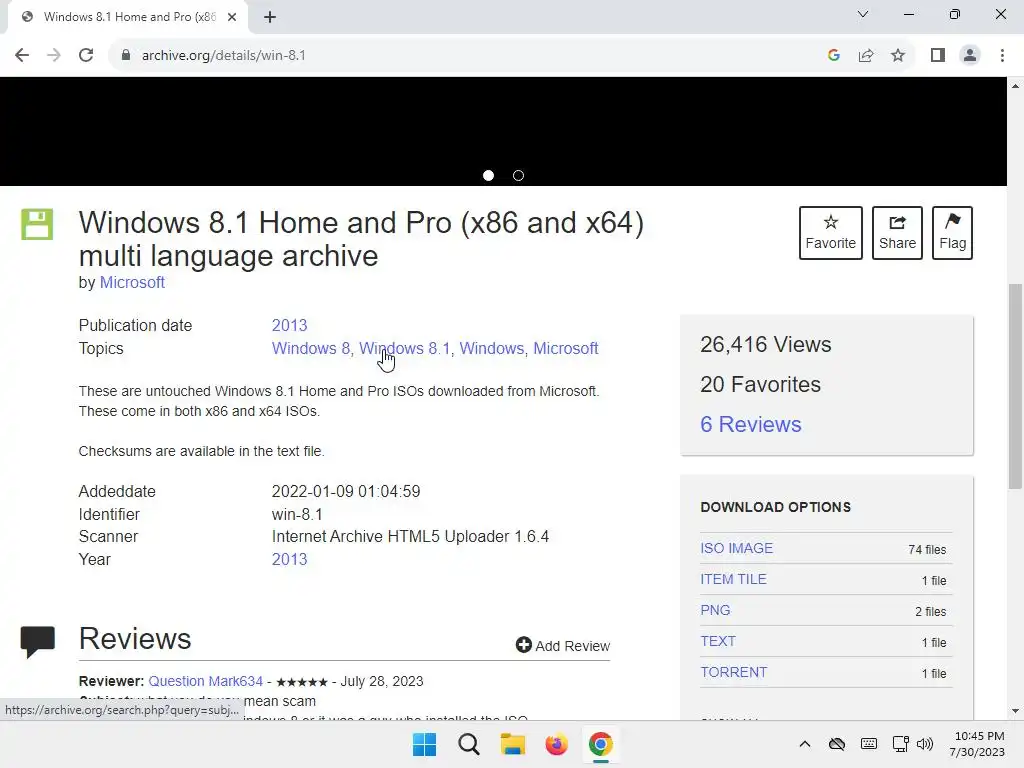
Task: Open network status tray icon
Action: click(x=901, y=744)
